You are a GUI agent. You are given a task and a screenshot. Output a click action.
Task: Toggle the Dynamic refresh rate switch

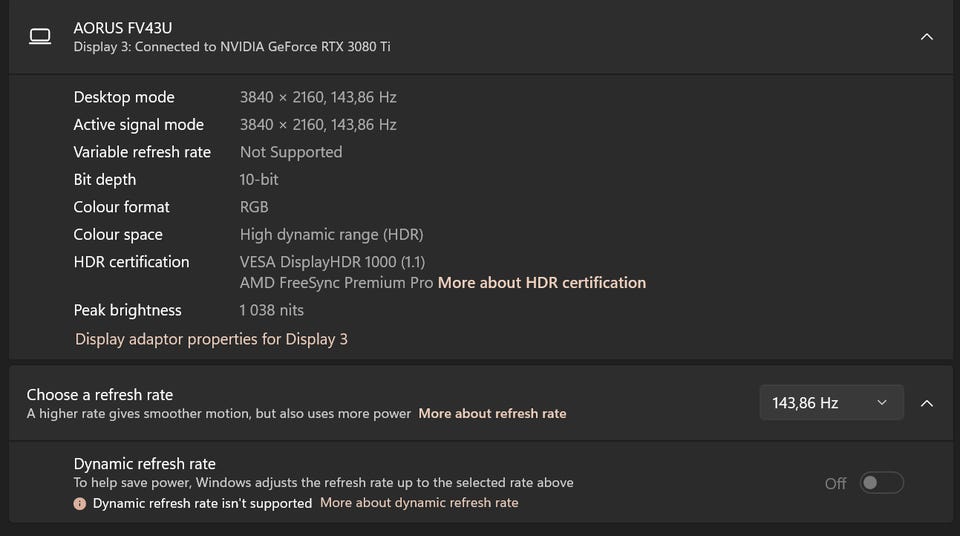click(x=882, y=483)
